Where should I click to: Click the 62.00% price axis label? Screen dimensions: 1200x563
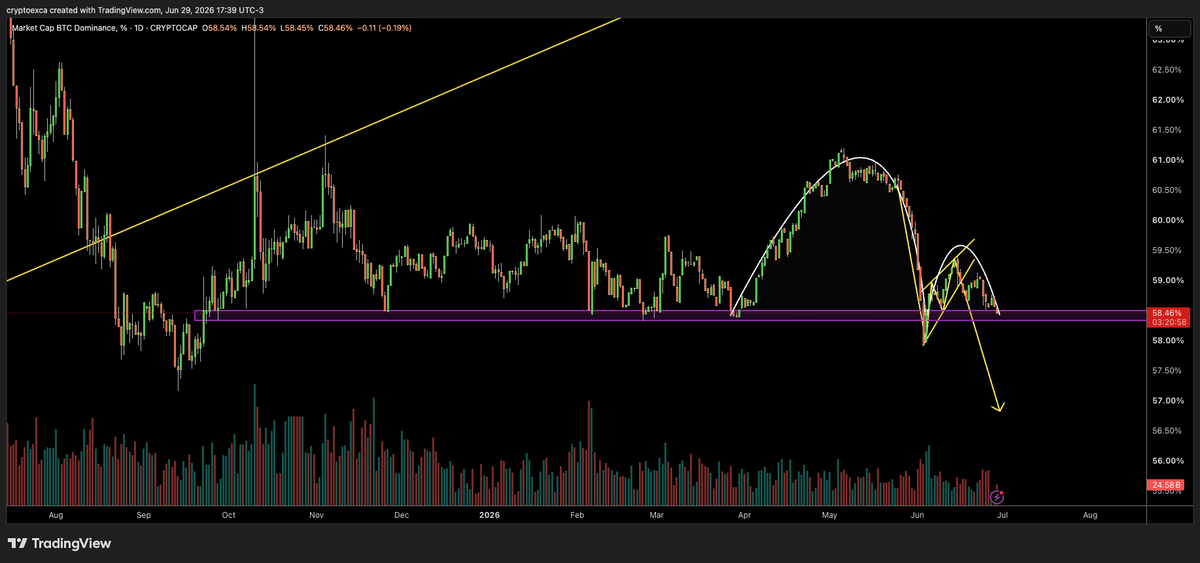(x=1167, y=100)
